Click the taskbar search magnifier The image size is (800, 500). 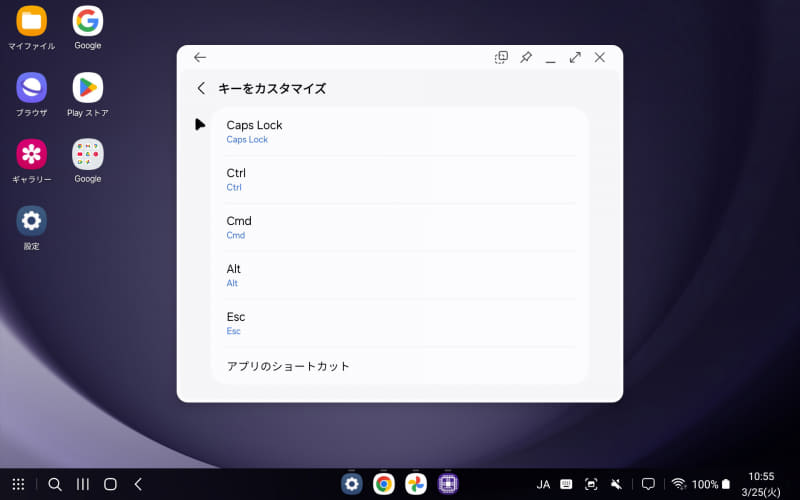pyautogui.click(x=55, y=484)
